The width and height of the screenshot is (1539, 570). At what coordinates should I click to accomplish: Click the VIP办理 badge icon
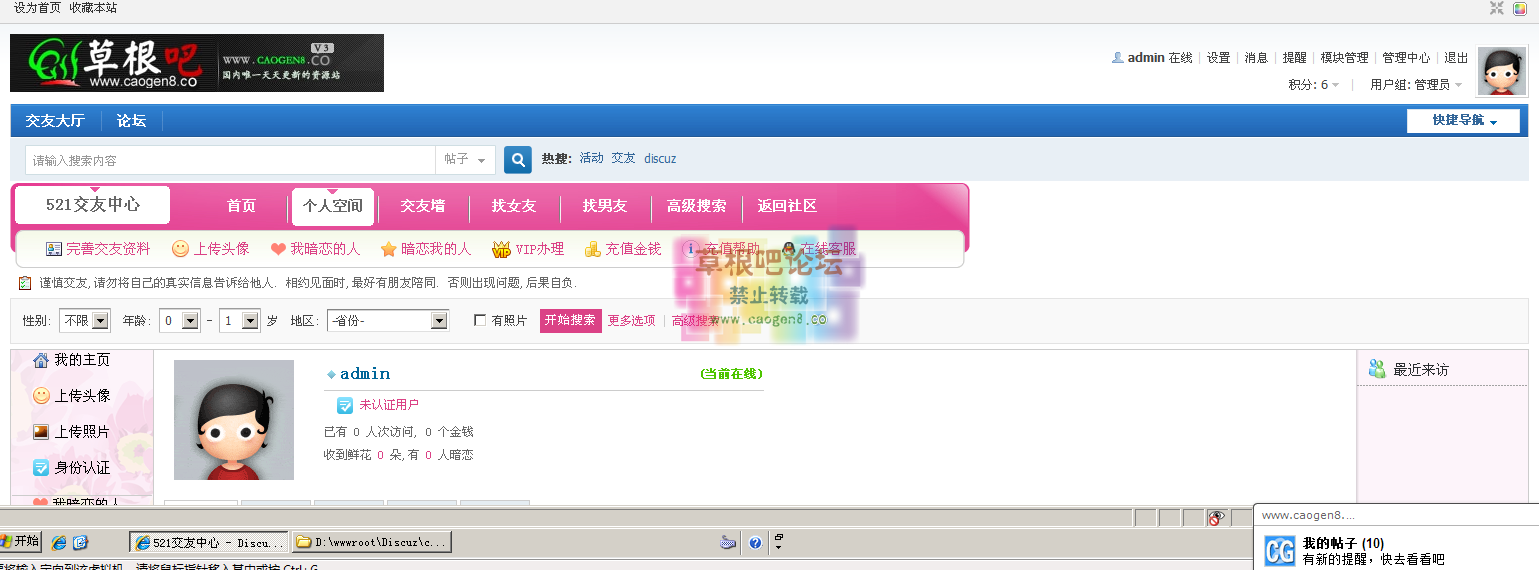point(501,249)
